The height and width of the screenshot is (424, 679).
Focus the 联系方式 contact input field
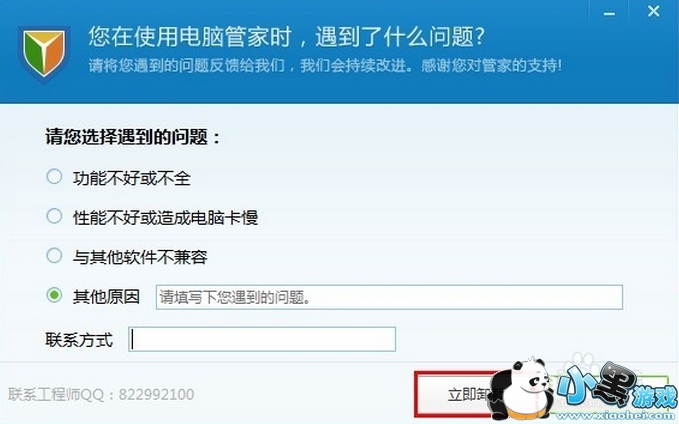click(262, 339)
